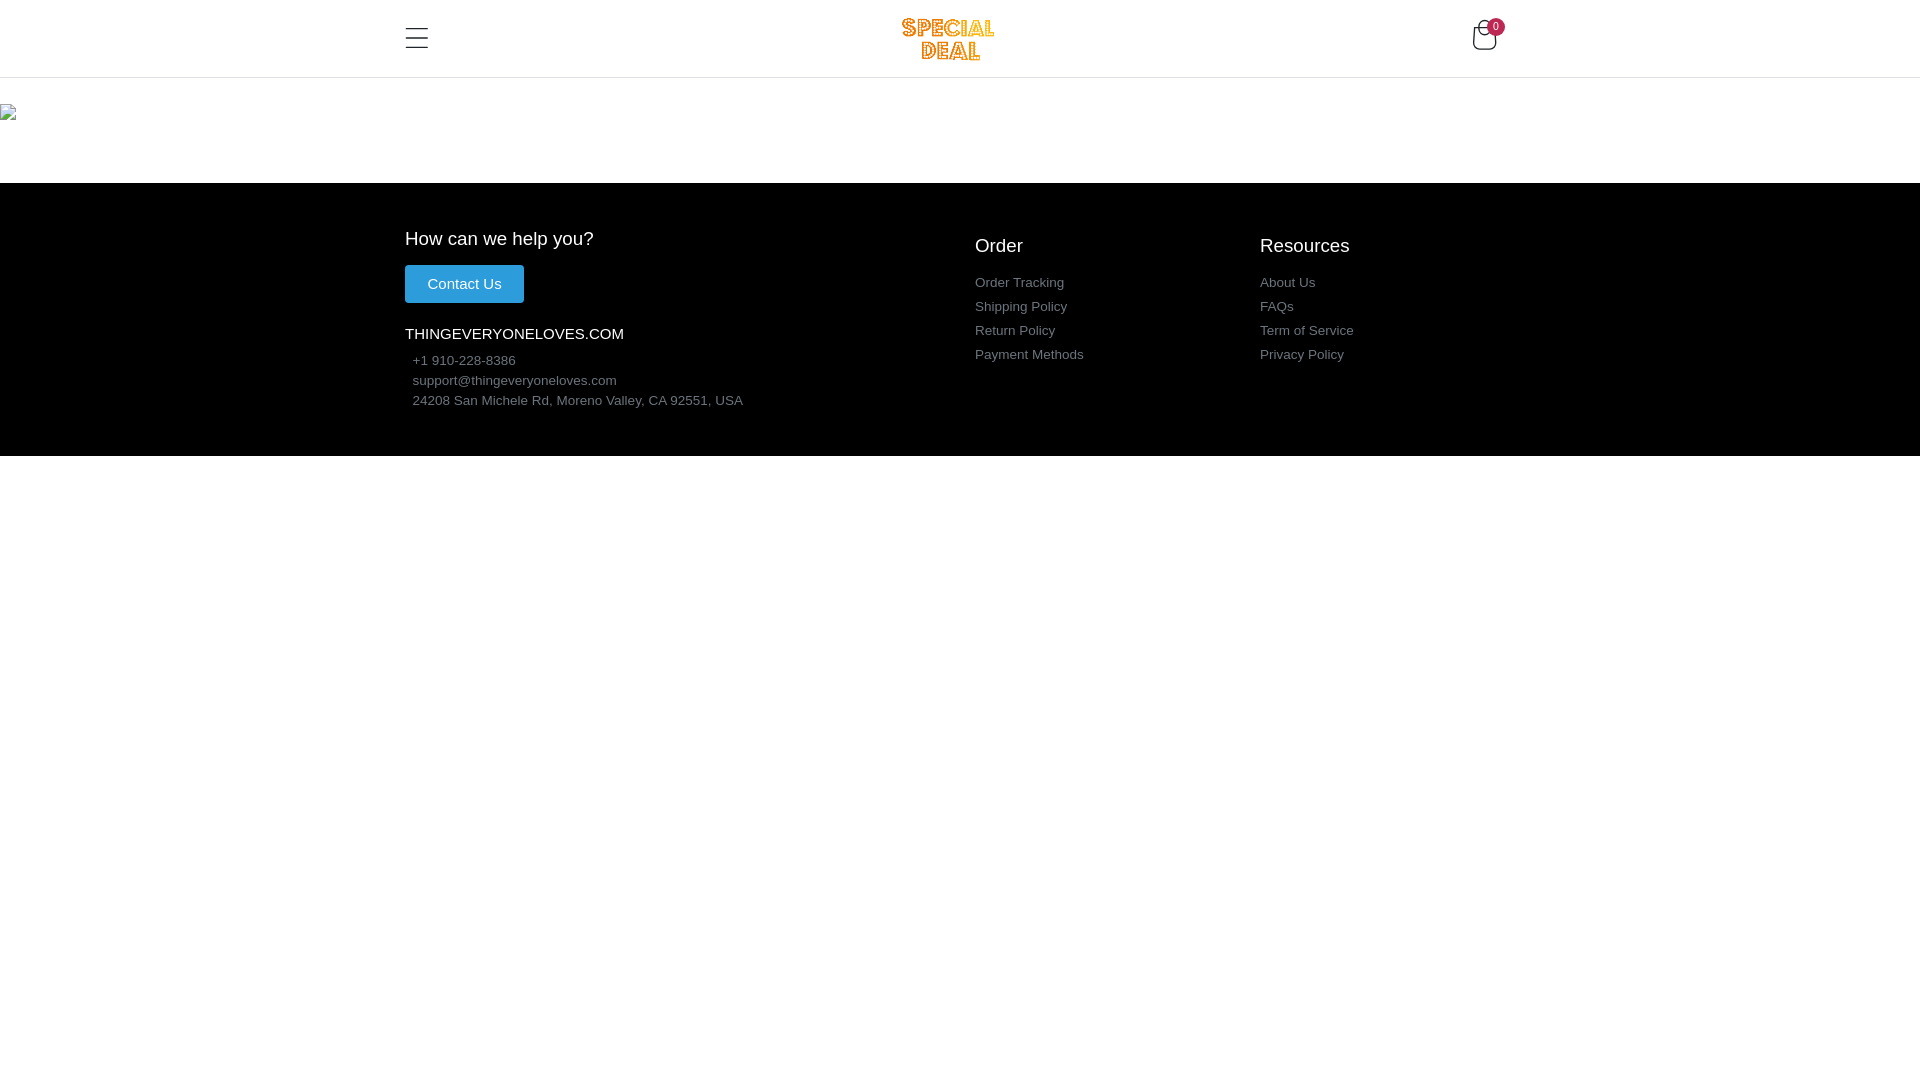This screenshot has width=1920, height=1080.
Task: Click the phone number +1 910-228-8386
Action: (463, 361)
